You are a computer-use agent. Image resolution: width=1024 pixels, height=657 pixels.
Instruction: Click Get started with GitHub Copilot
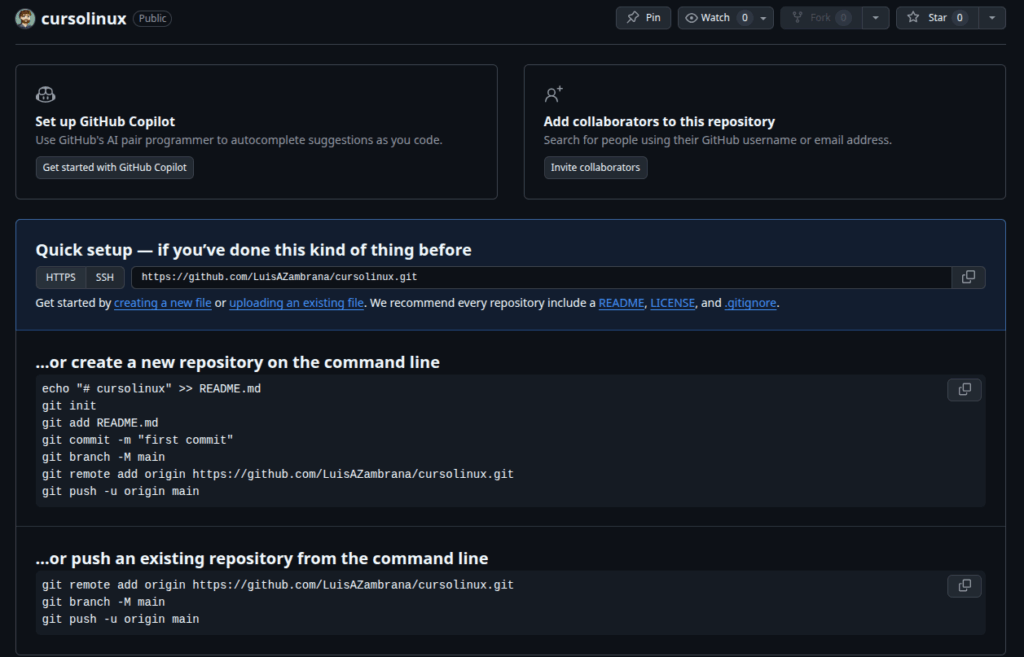114,167
